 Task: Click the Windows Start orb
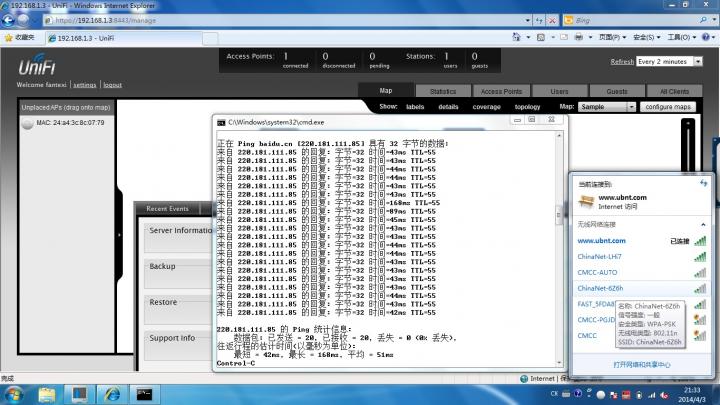pos(13,394)
